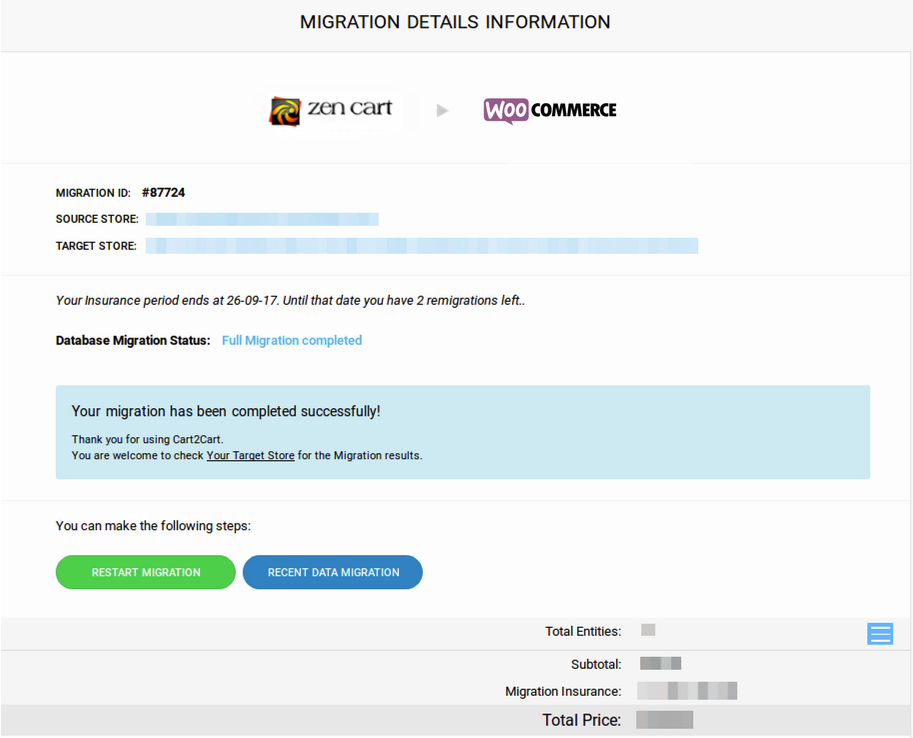Select the Full Migration completed status
The image size is (913, 738).
click(292, 340)
